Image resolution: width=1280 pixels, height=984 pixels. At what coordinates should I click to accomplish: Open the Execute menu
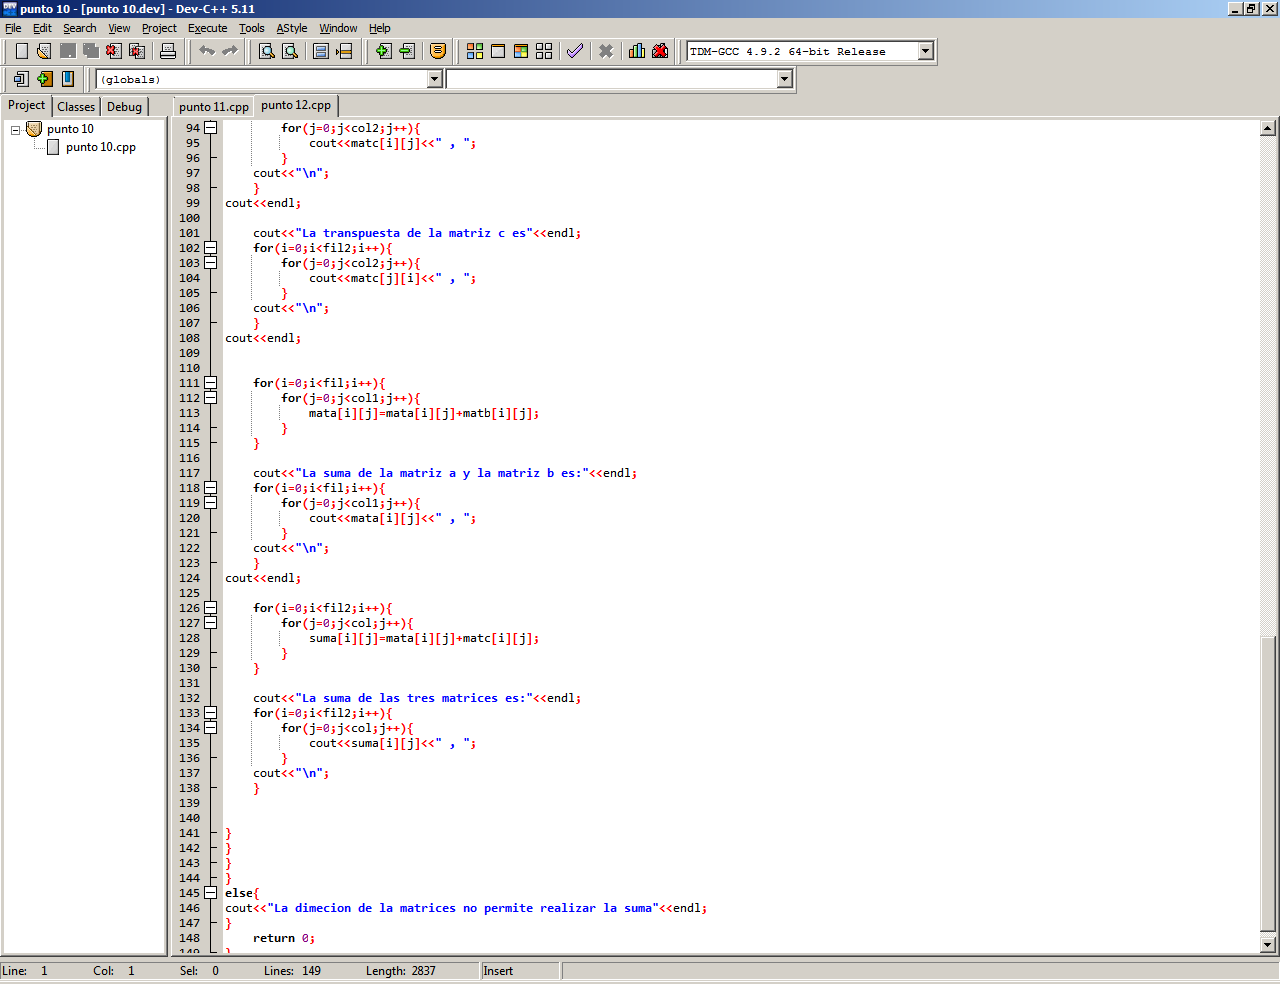coord(207,28)
